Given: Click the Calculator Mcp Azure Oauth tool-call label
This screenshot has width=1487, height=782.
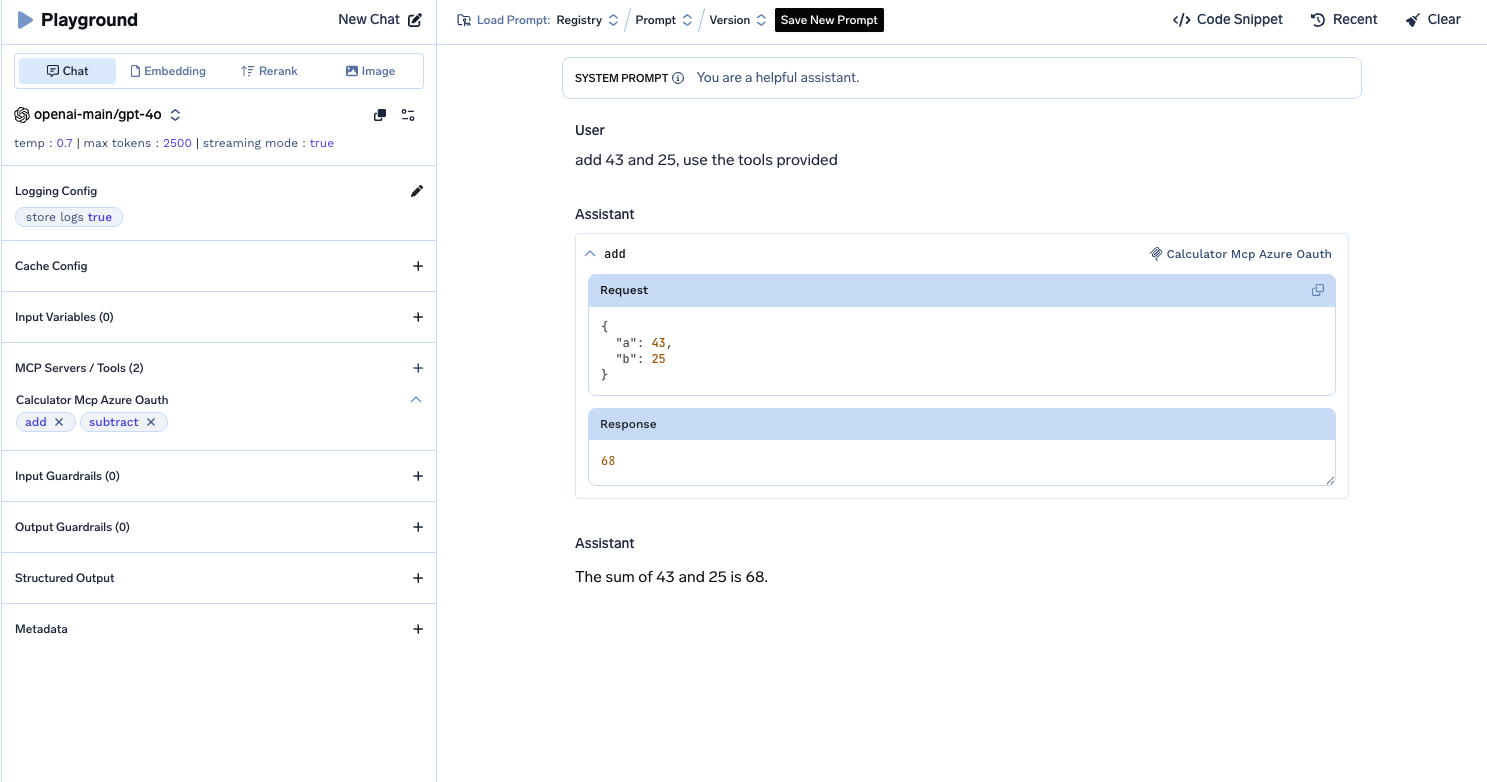Looking at the screenshot, I should point(1249,254).
